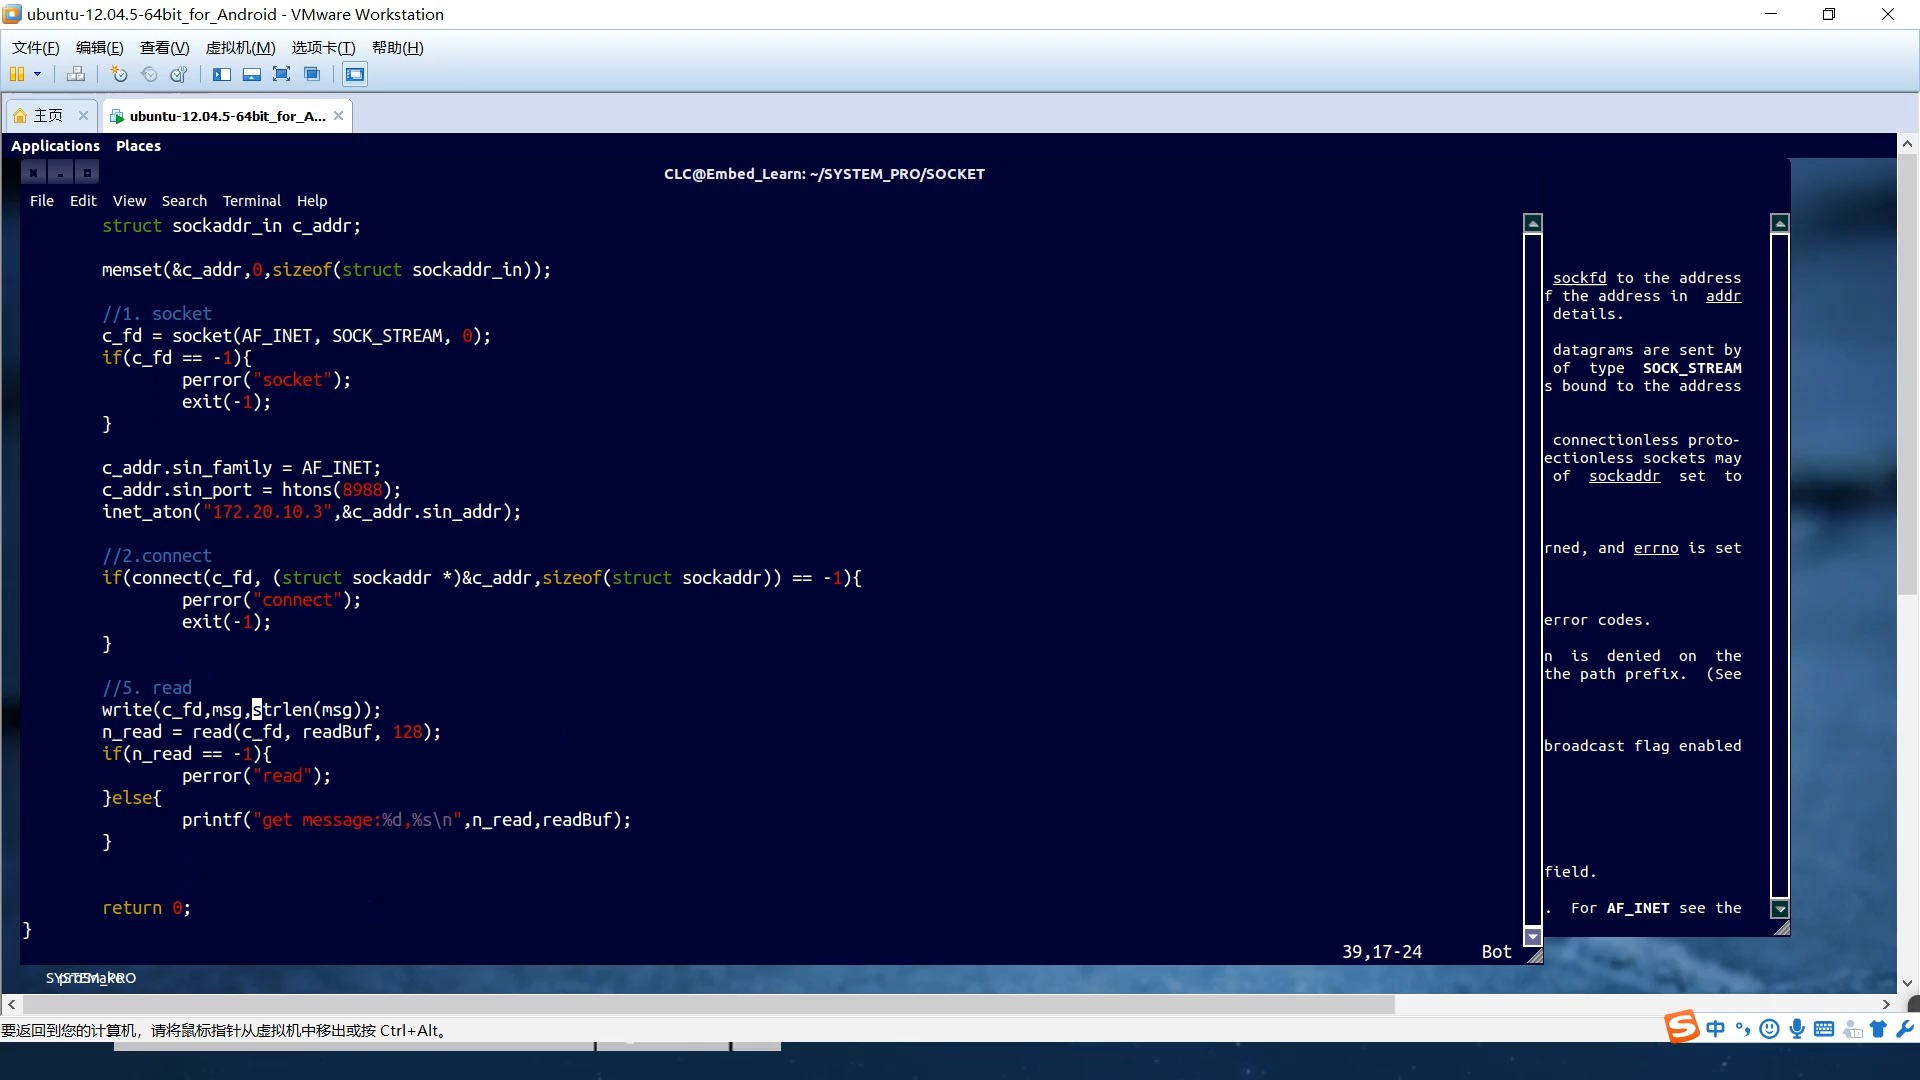Click the VMware vertical scrollbar down arrow
Image resolution: width=1920 pixels, height=1080 pixels.
[x=1907, y=983]
